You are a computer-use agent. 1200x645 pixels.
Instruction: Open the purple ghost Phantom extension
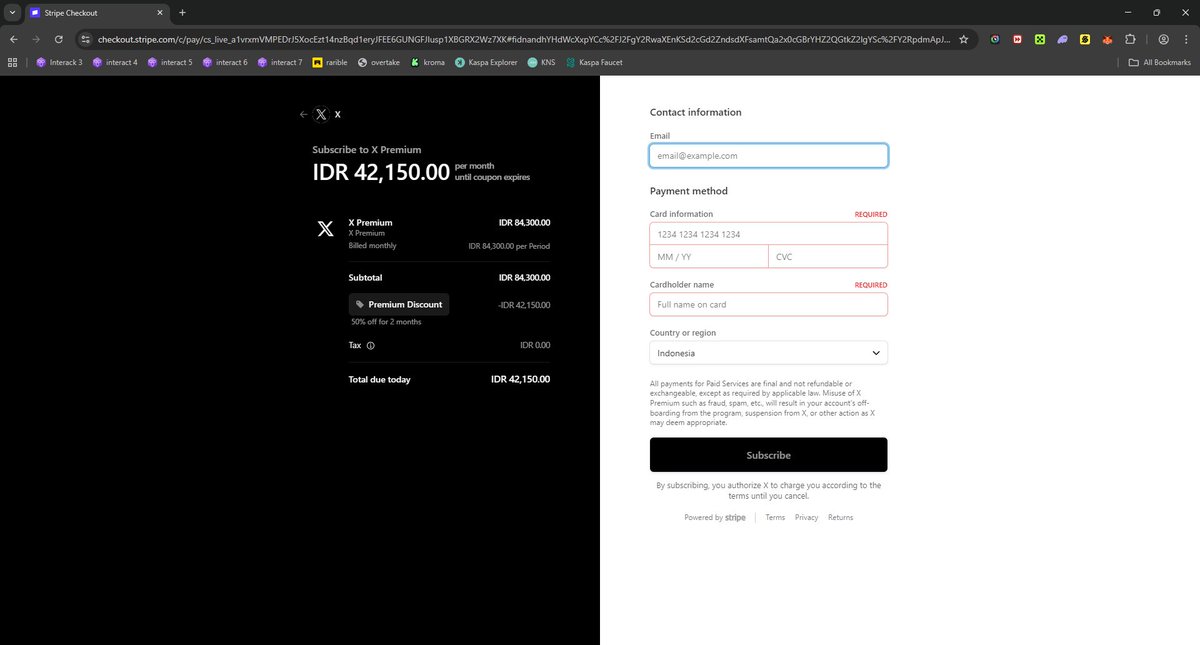coord(1062,40)
